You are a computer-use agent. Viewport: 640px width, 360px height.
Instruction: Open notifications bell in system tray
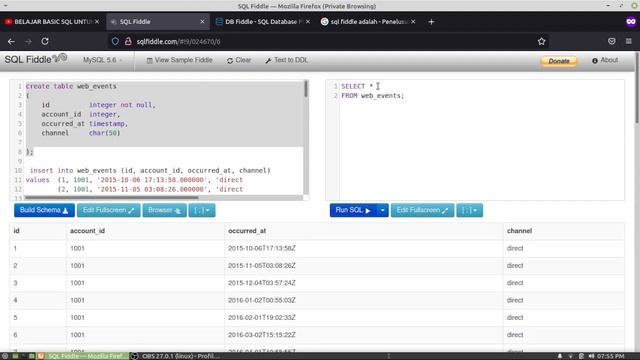(x=560, y=356)
